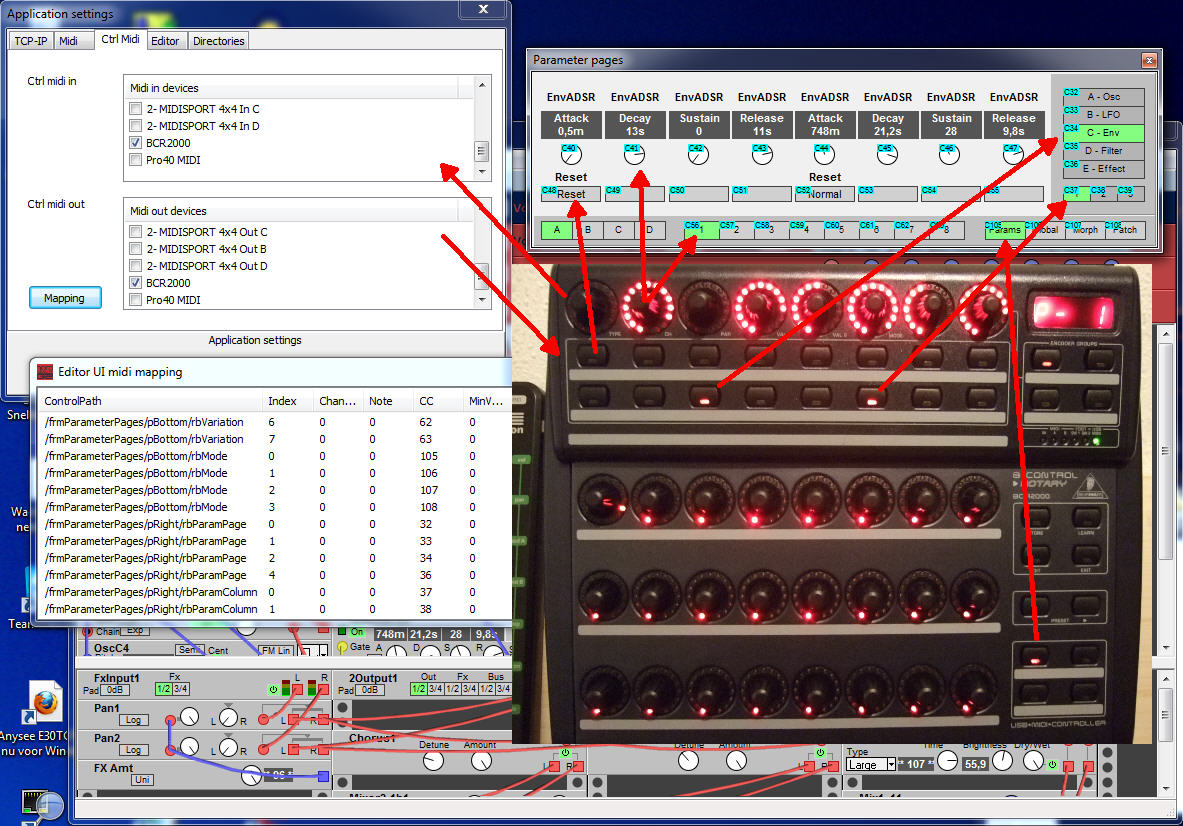Select the D - Filter parameter page
The image size is (1183, 826).
[1103, 151]
